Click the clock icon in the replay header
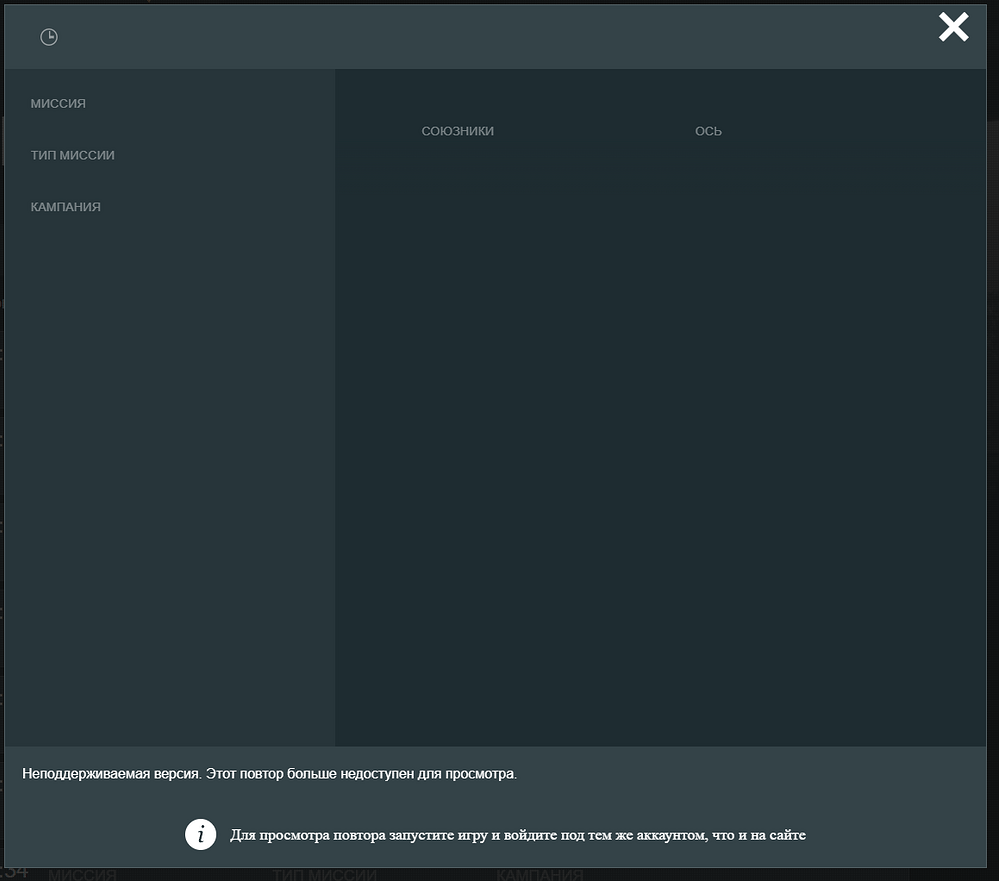The width and height of the screenshot is (999, 881). (49, 37)
